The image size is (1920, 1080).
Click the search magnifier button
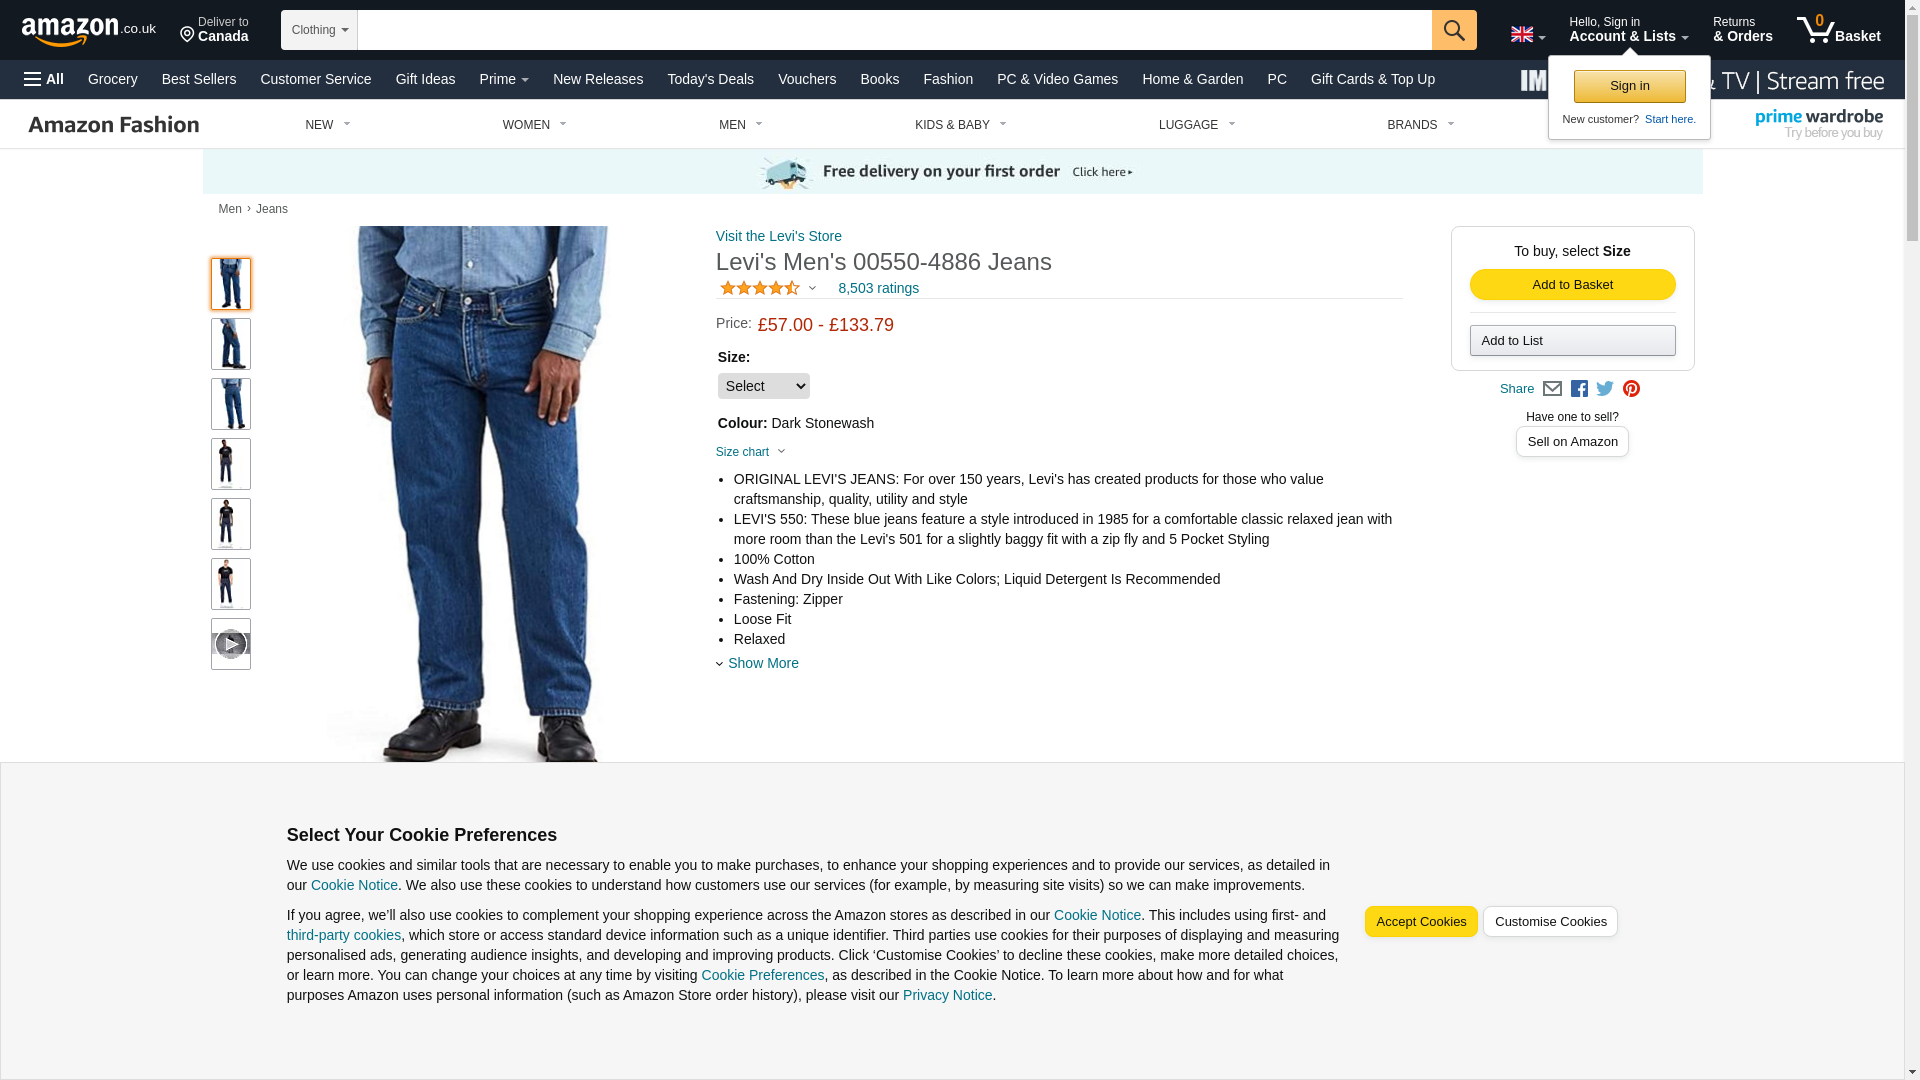1454,30
